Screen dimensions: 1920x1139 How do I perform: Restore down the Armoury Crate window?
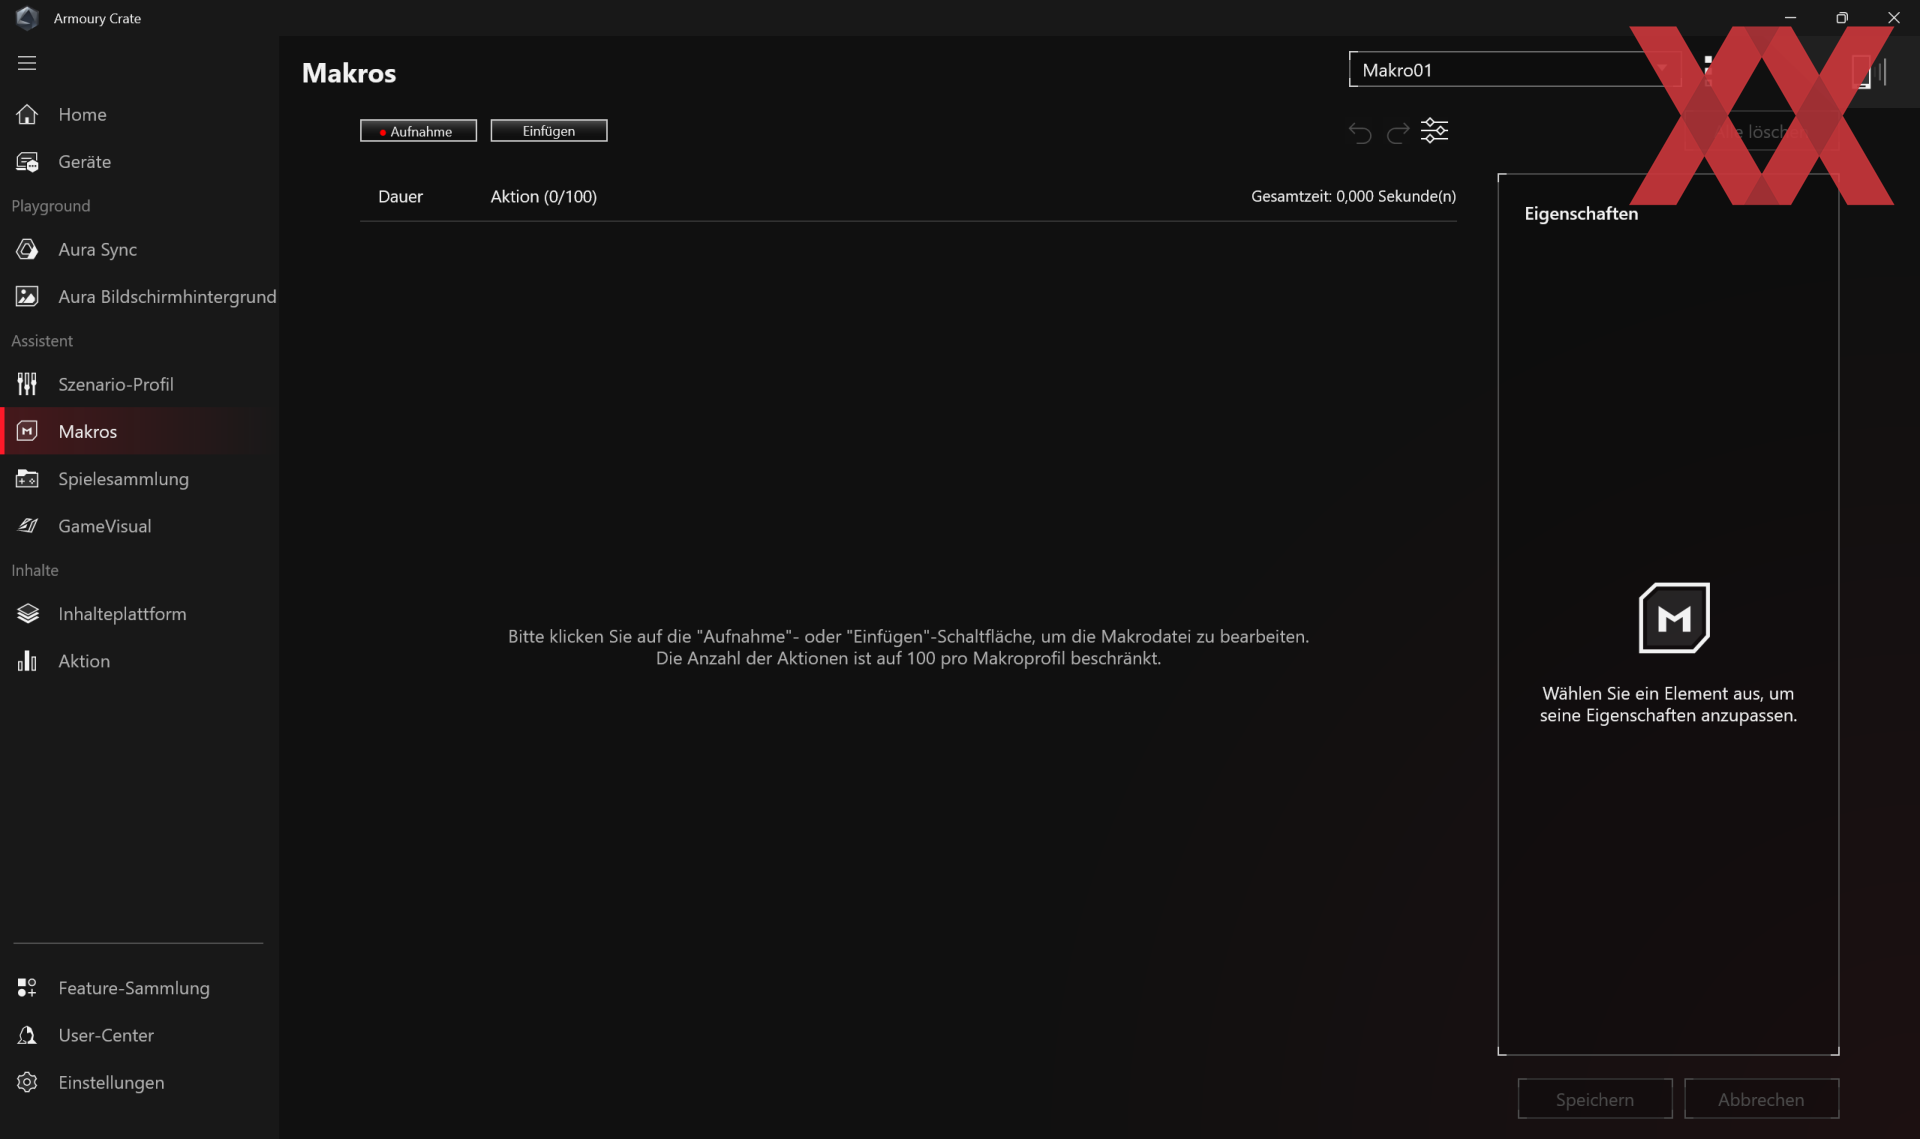[x=1841, y=18]
